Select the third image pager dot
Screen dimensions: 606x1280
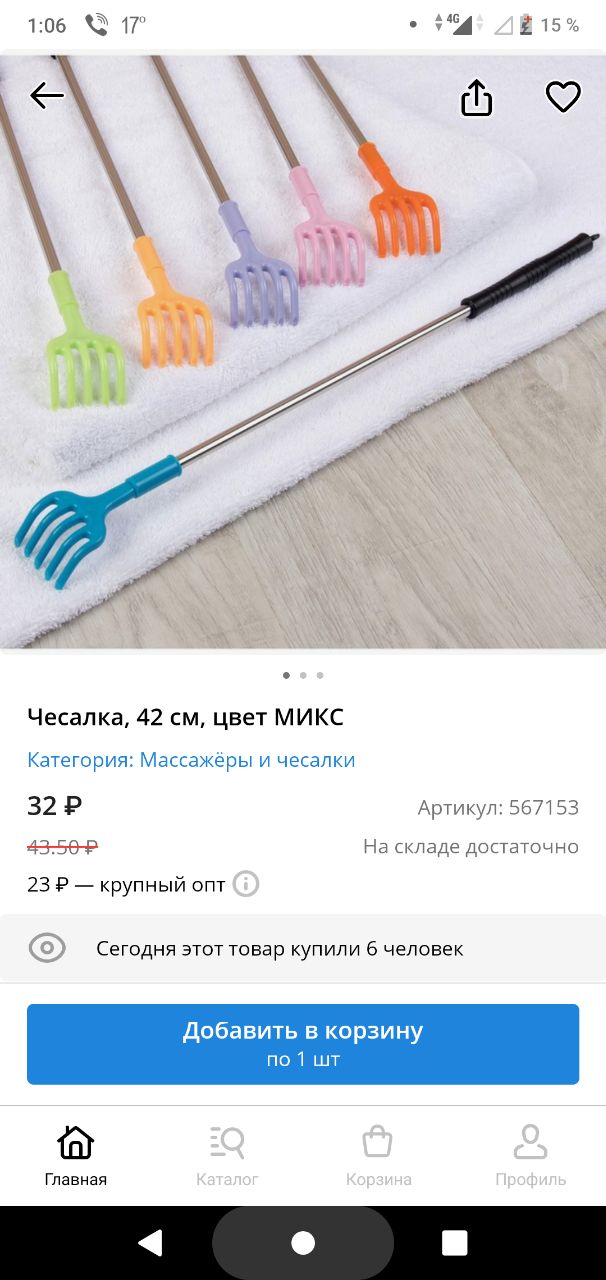320,675
